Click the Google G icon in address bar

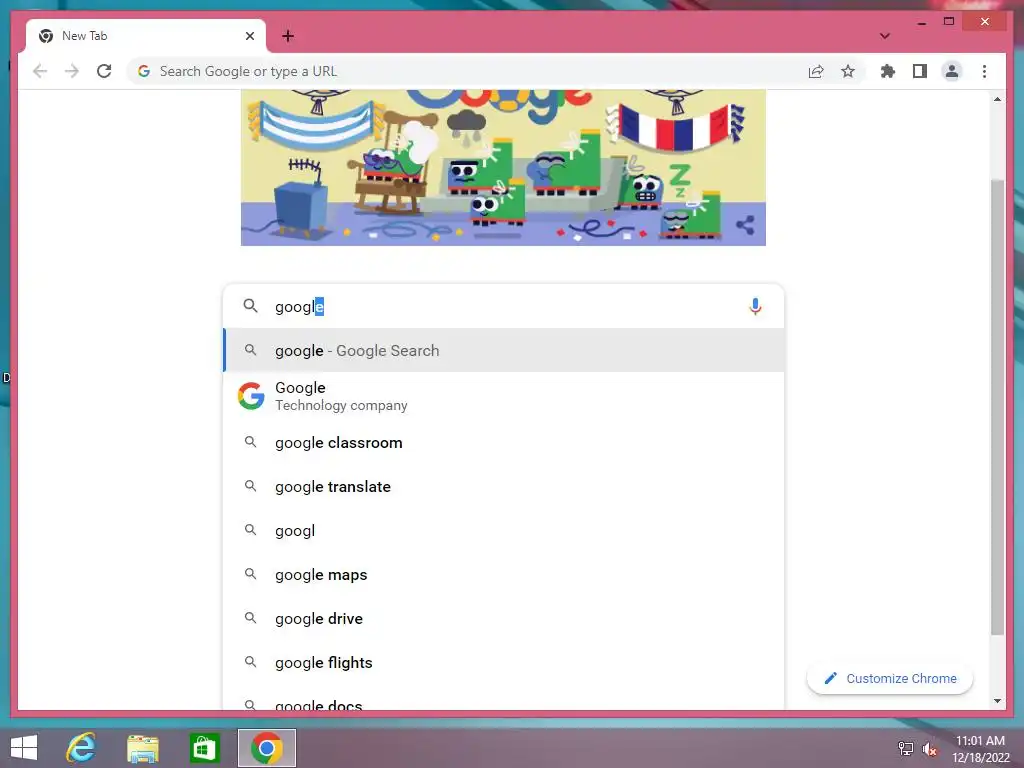pos(144,71)
